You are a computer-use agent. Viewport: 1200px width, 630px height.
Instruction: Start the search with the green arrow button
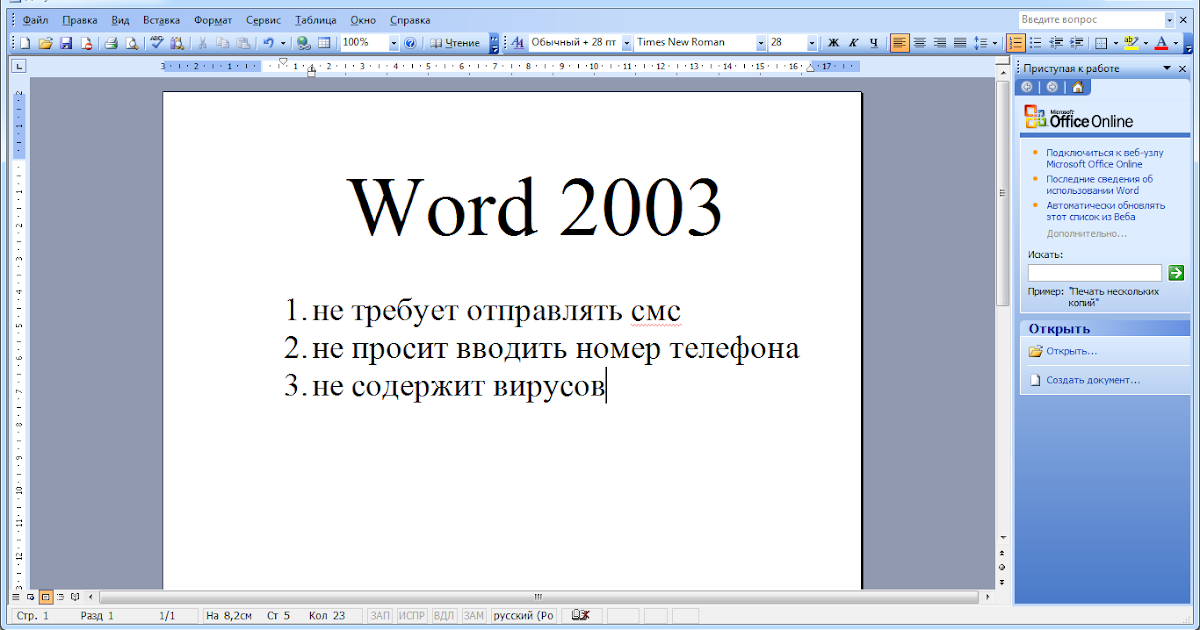tap(1176, 272)
